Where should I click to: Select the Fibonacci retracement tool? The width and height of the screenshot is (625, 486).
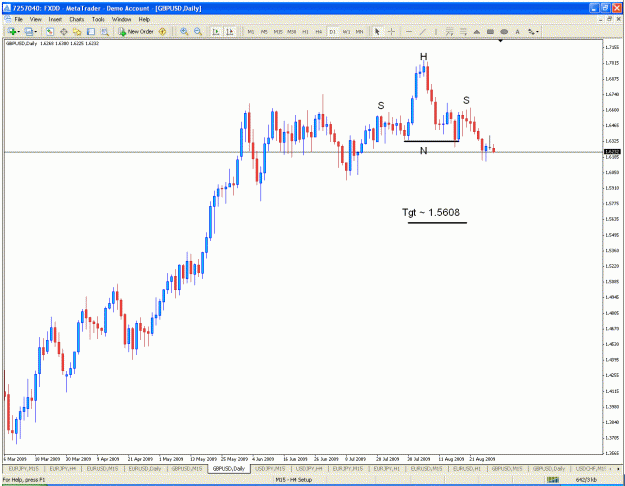[463, 31]
